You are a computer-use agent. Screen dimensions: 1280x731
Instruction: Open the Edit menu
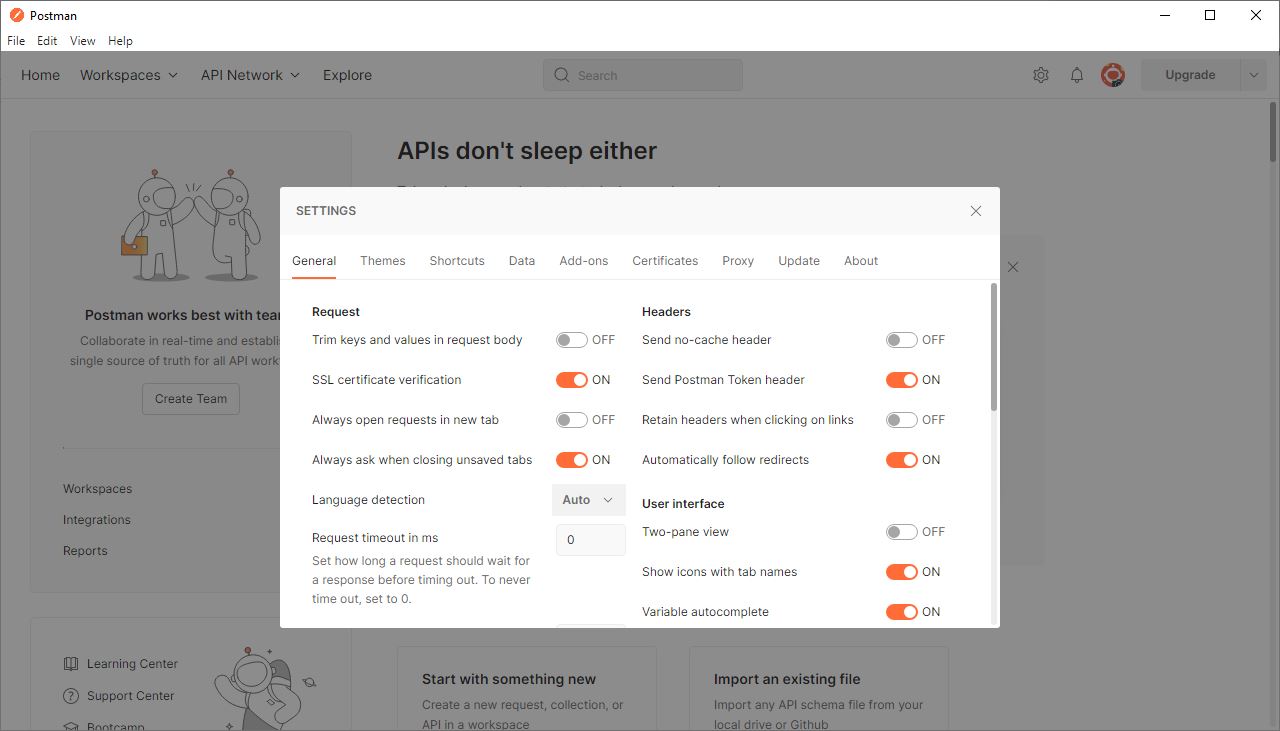[47, 41]
